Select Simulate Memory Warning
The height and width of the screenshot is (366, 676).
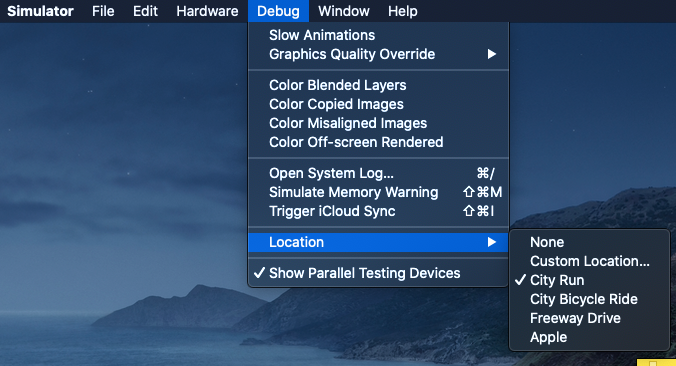(379, 192)
